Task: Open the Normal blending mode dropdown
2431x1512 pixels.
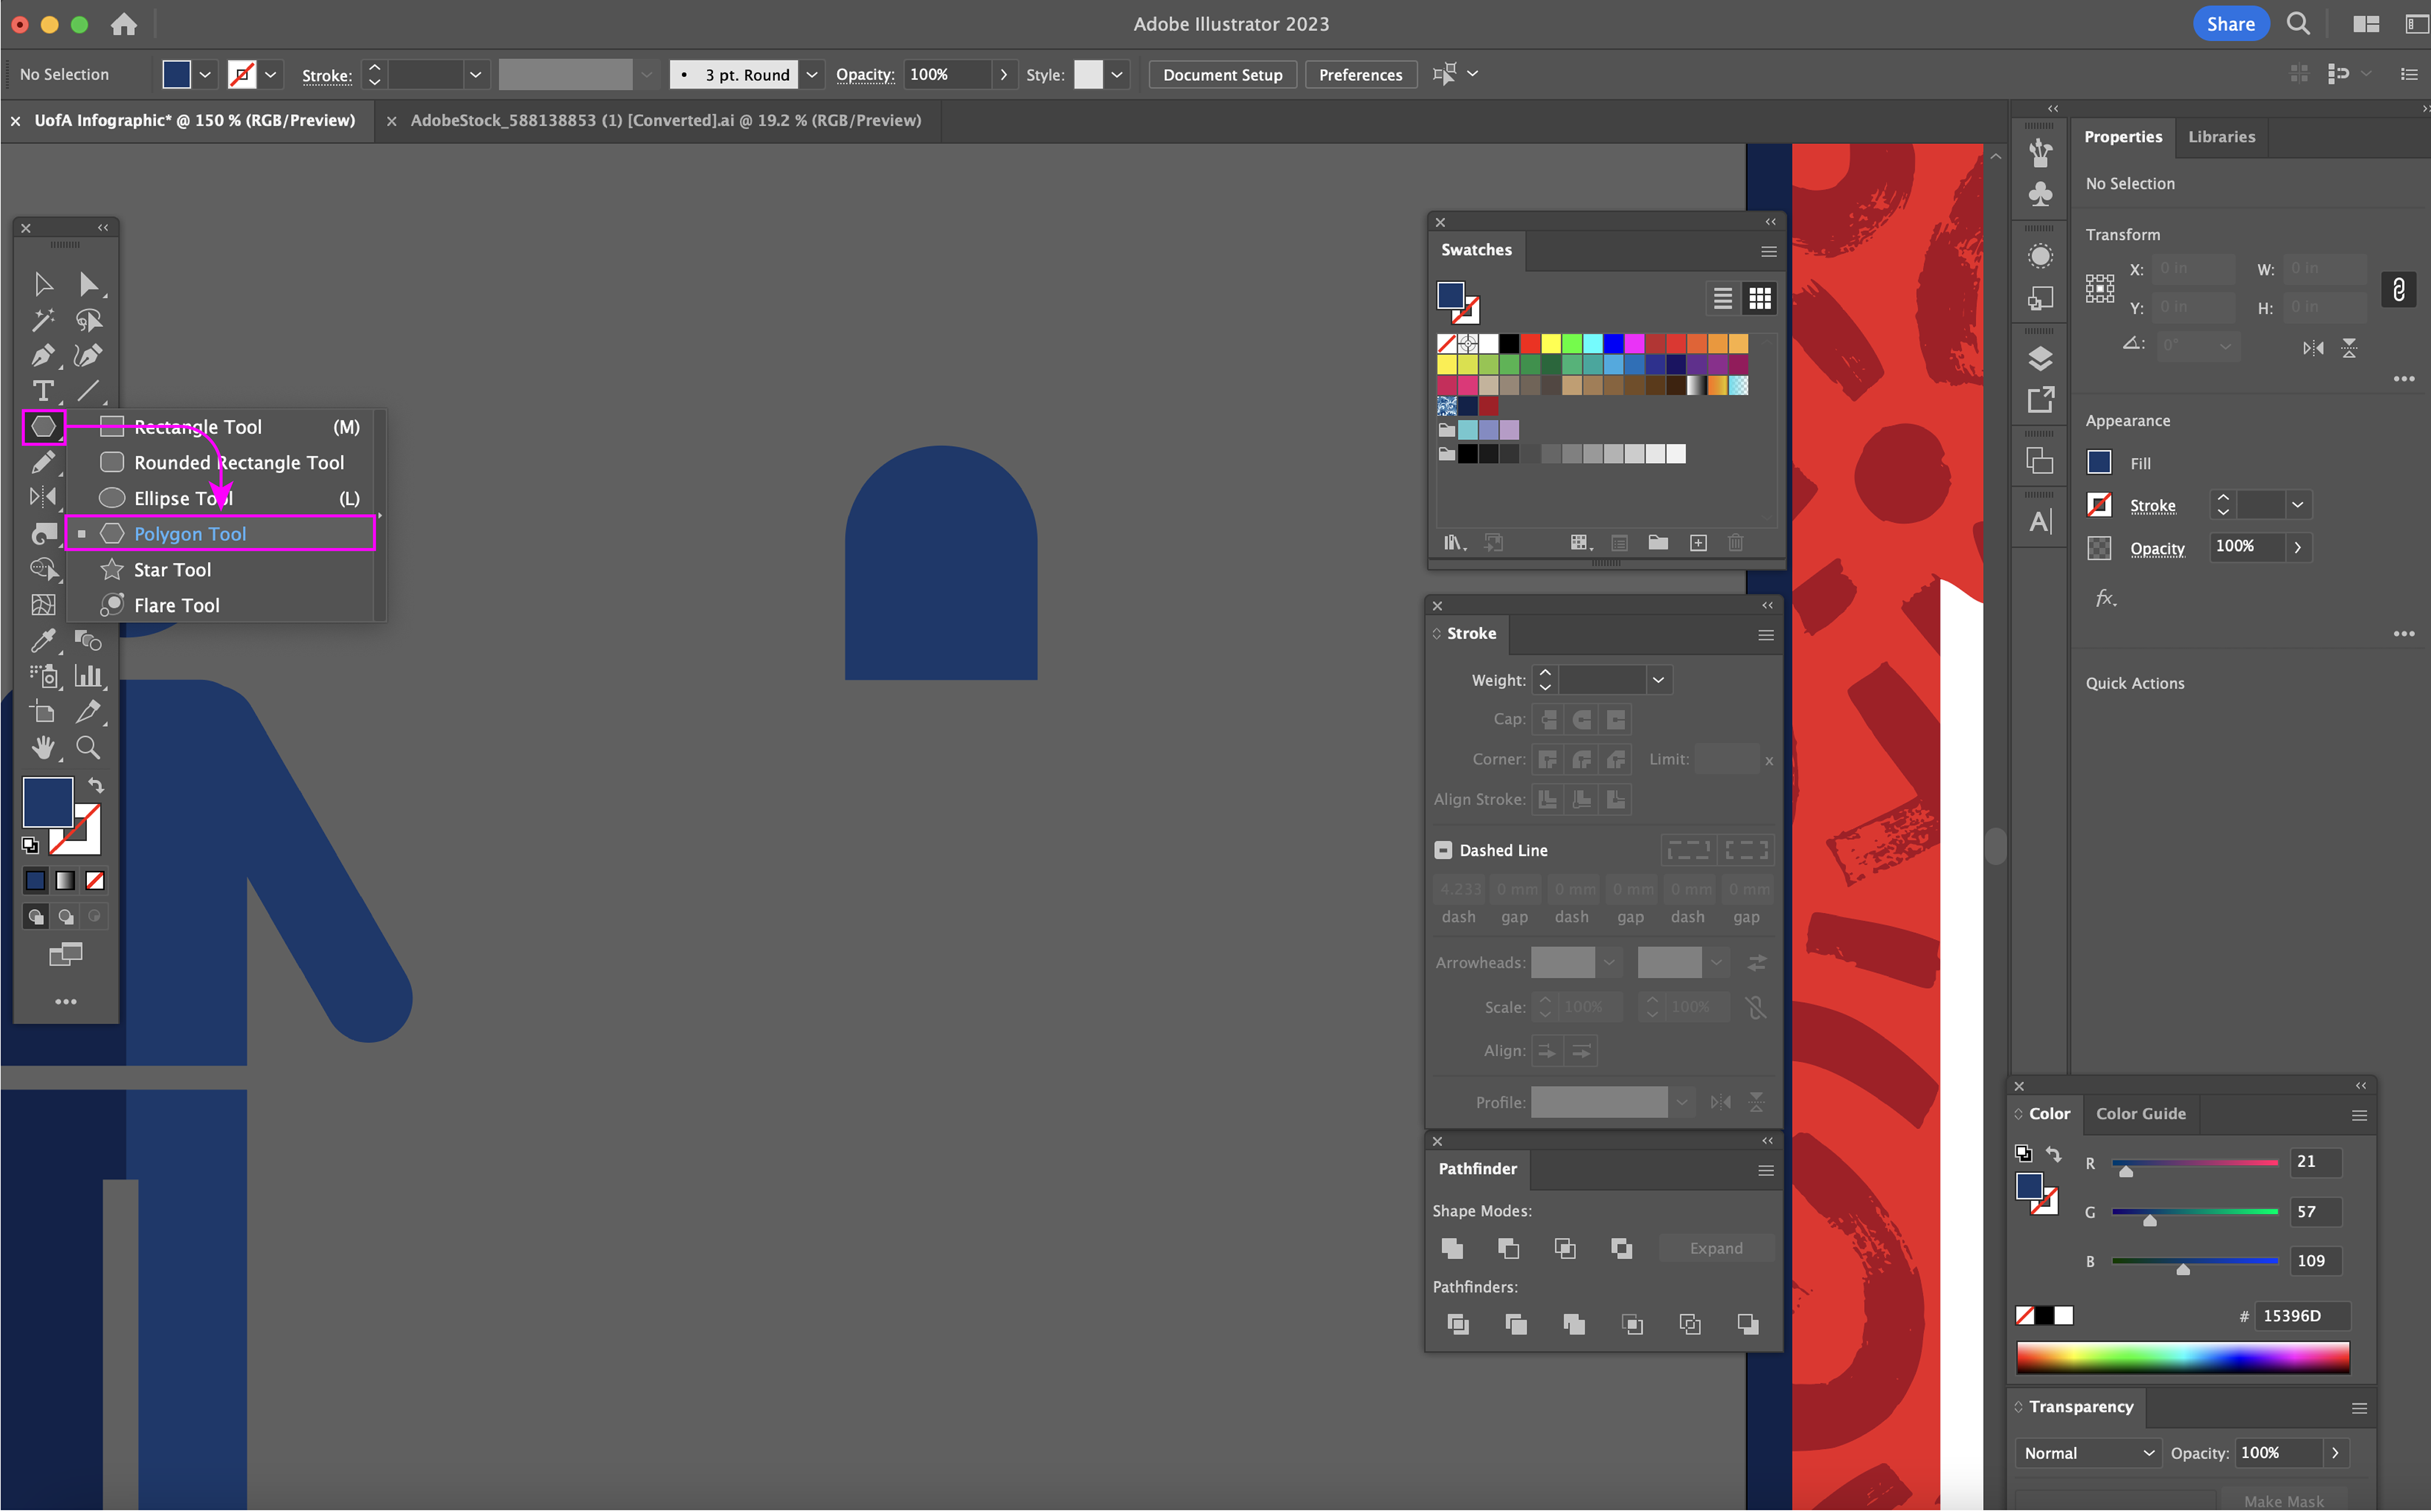Action: coord(2087,1453)
